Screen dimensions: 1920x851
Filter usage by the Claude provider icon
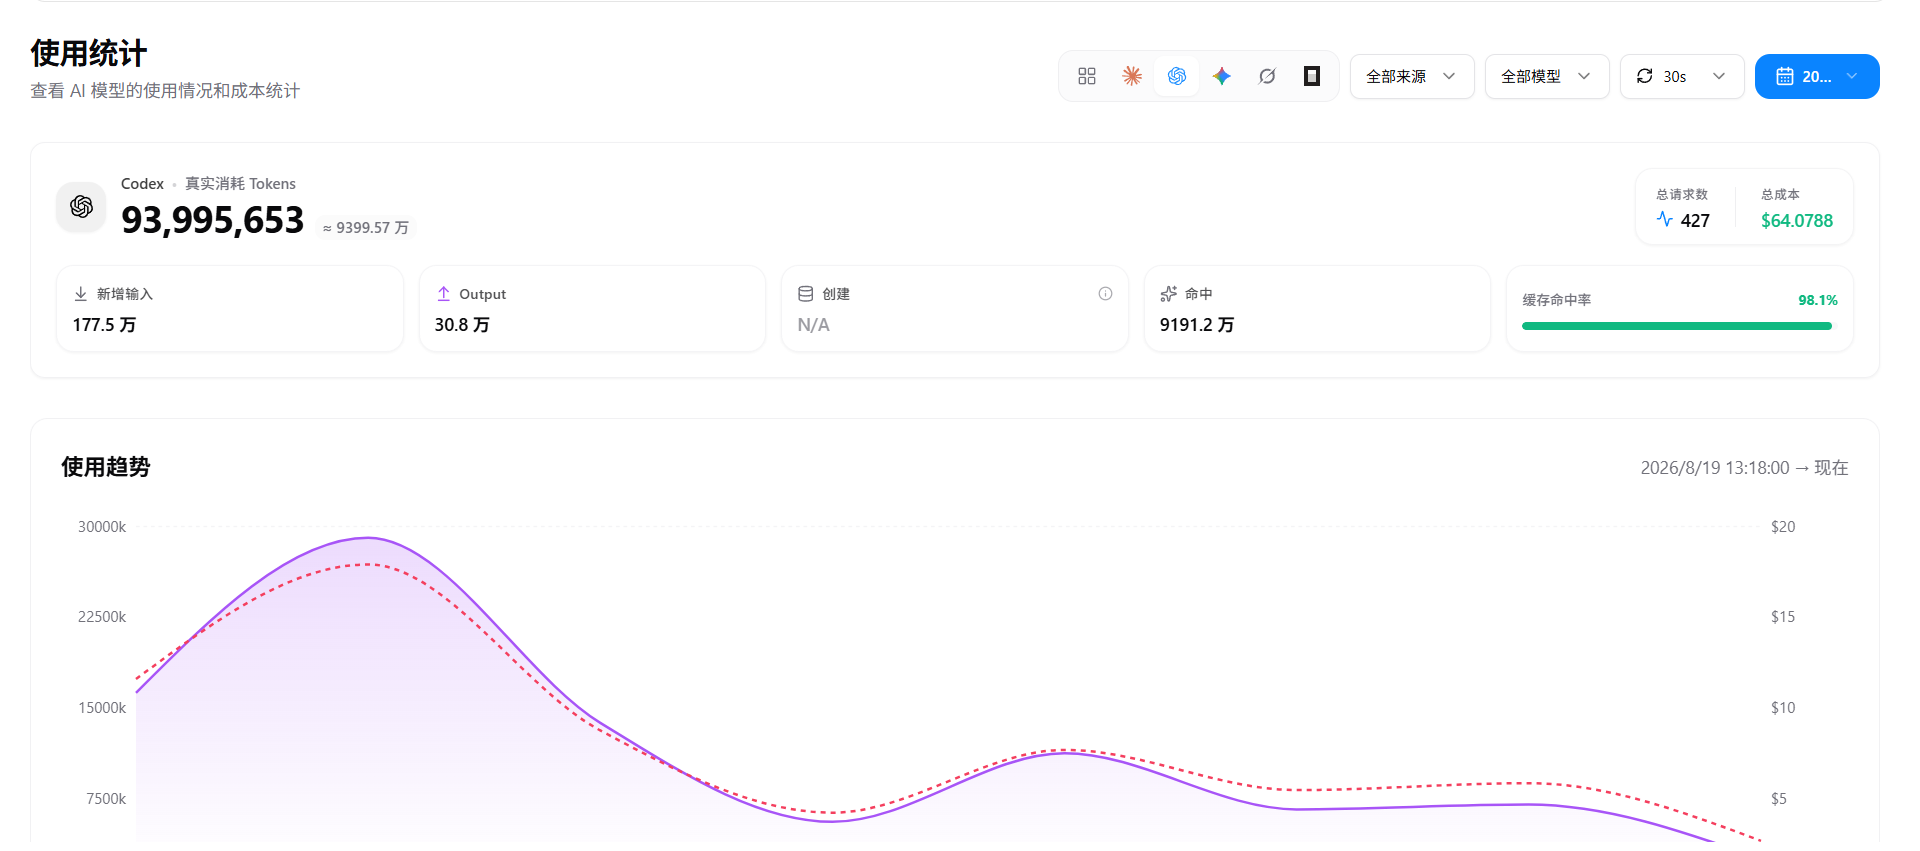pyautogui.click(x=1132, y=76)
